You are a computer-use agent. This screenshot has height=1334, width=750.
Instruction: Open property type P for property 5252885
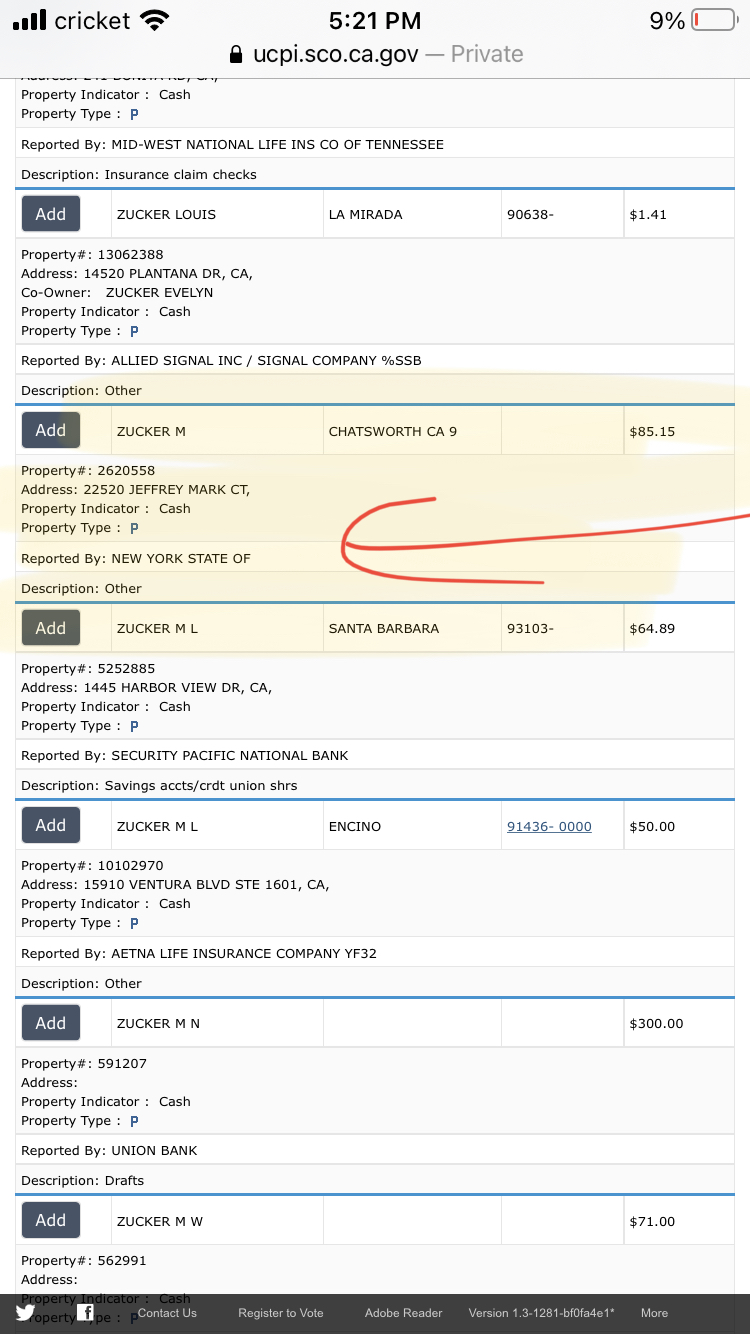[x=134, y=726]
